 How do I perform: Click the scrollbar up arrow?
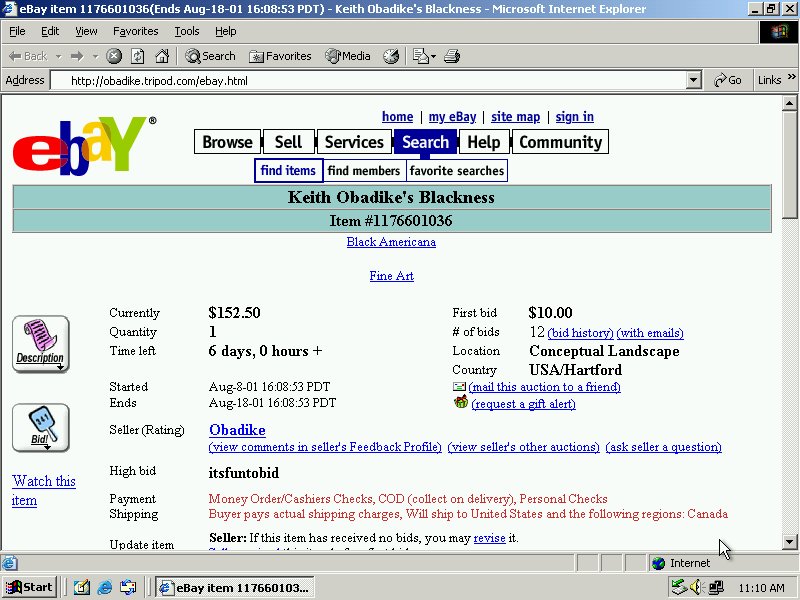[789, 104]
